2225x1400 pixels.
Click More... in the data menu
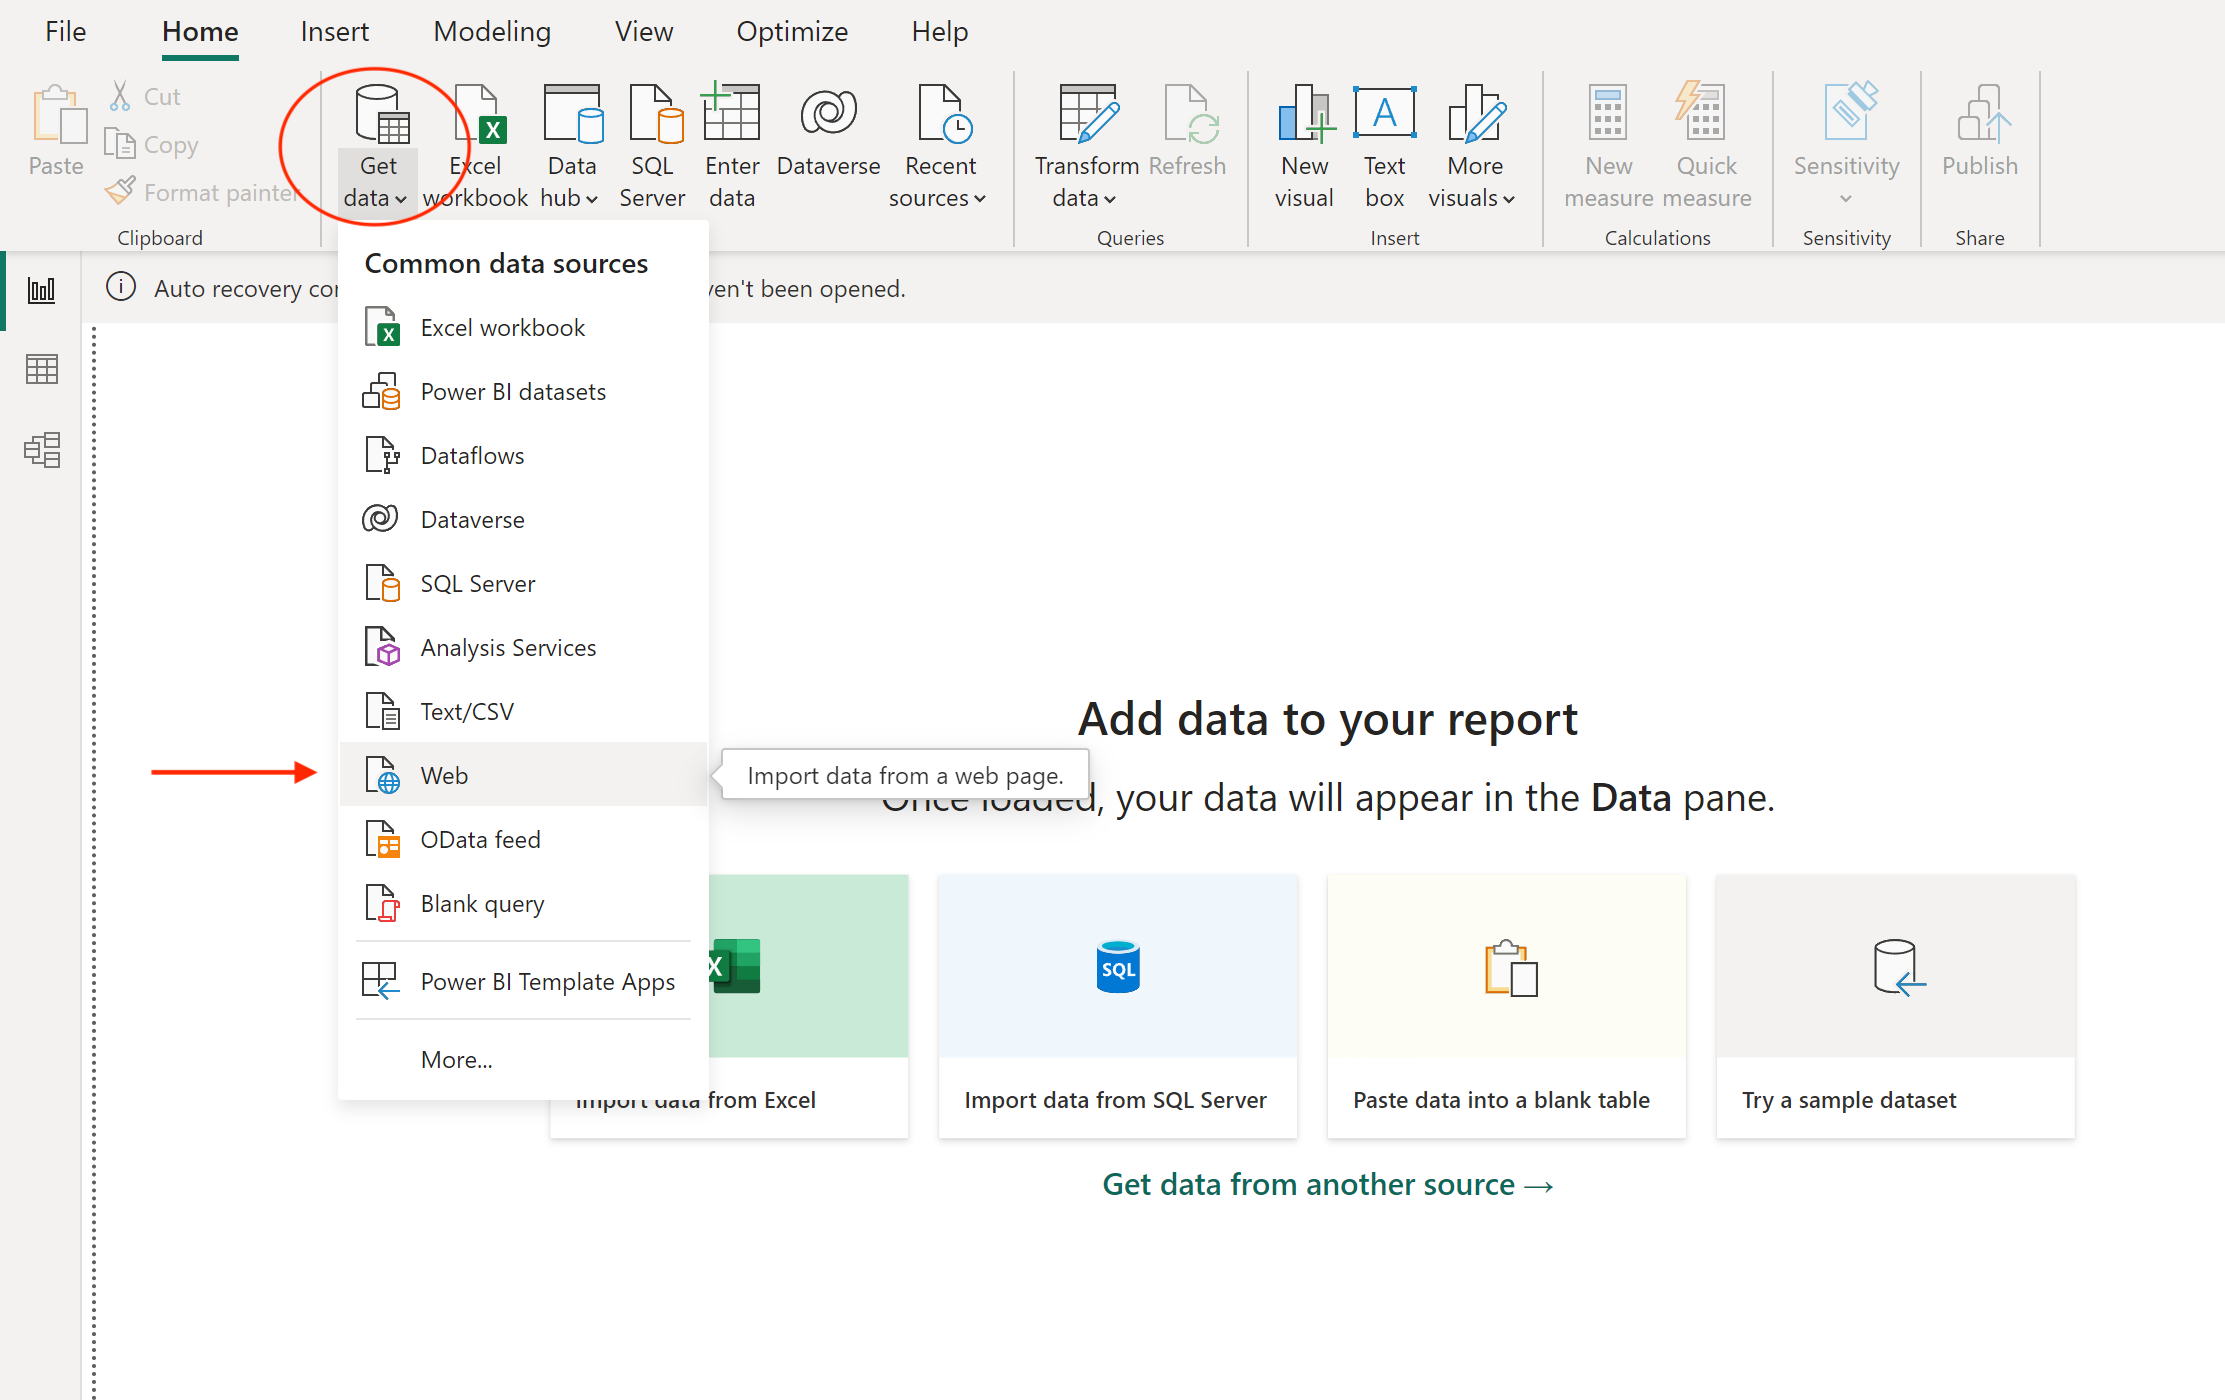tap(456, 1059)
